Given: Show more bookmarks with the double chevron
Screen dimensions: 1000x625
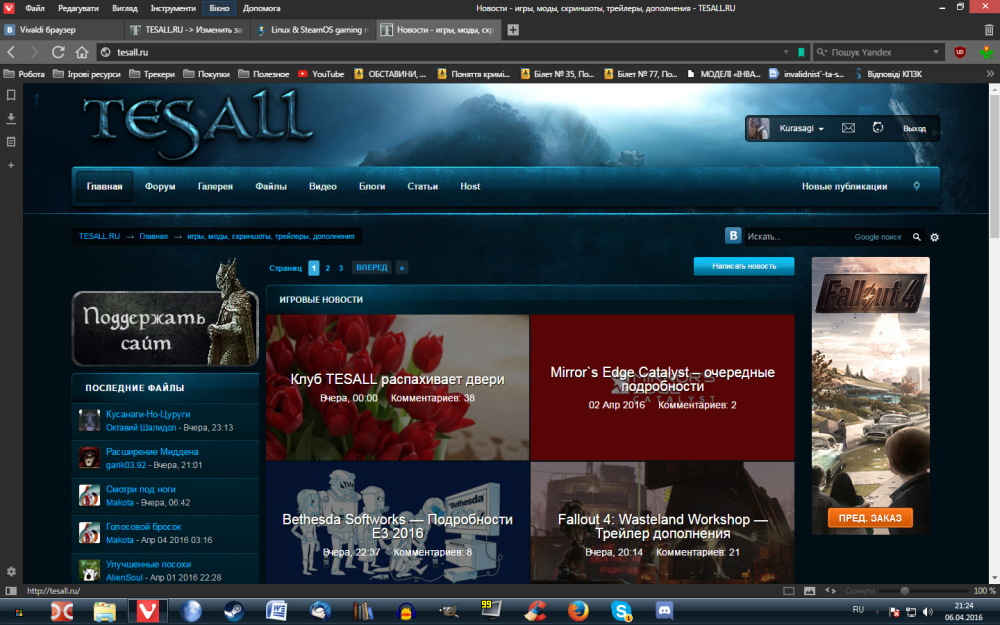Looking at the screenshot, I should pyautogui.click(x=990, y=74).
